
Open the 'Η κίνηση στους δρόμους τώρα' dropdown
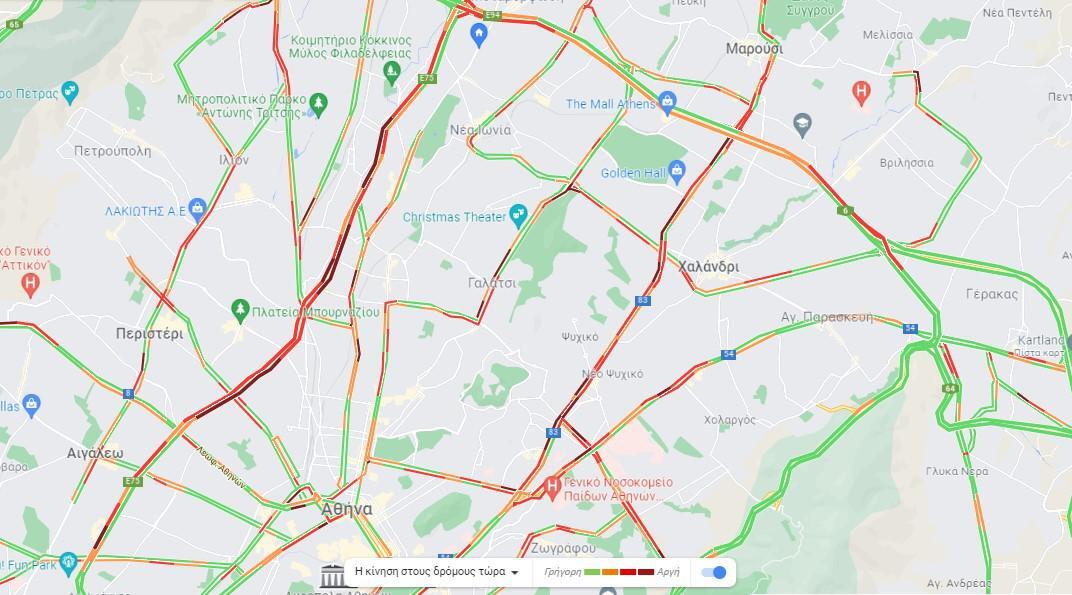click(x=437, y=572)
